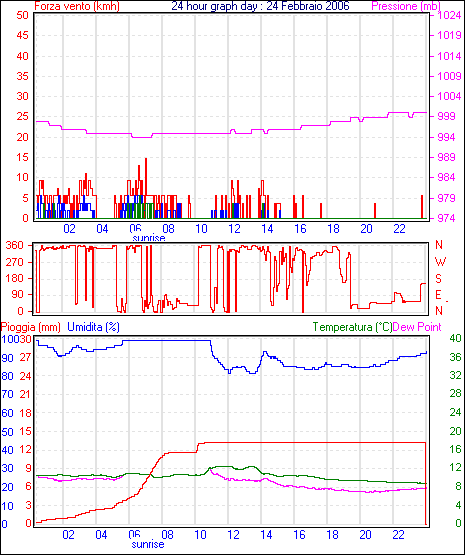Click the 'Forza vento (kmh)' axis title
The width and height of the screenshot is (465, 556).
(x=77, y=6)
